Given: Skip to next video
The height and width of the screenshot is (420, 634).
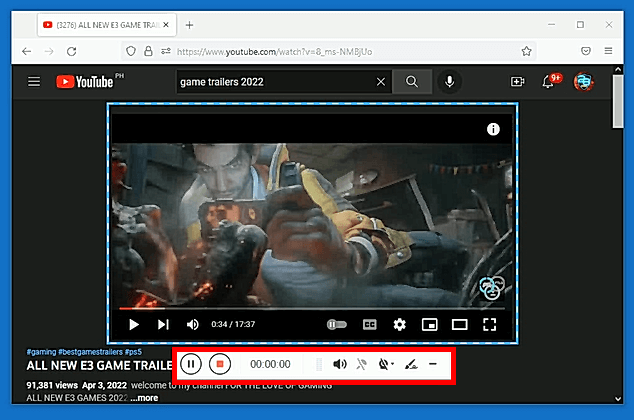Looking at the screenshot, I should (163, 325).
